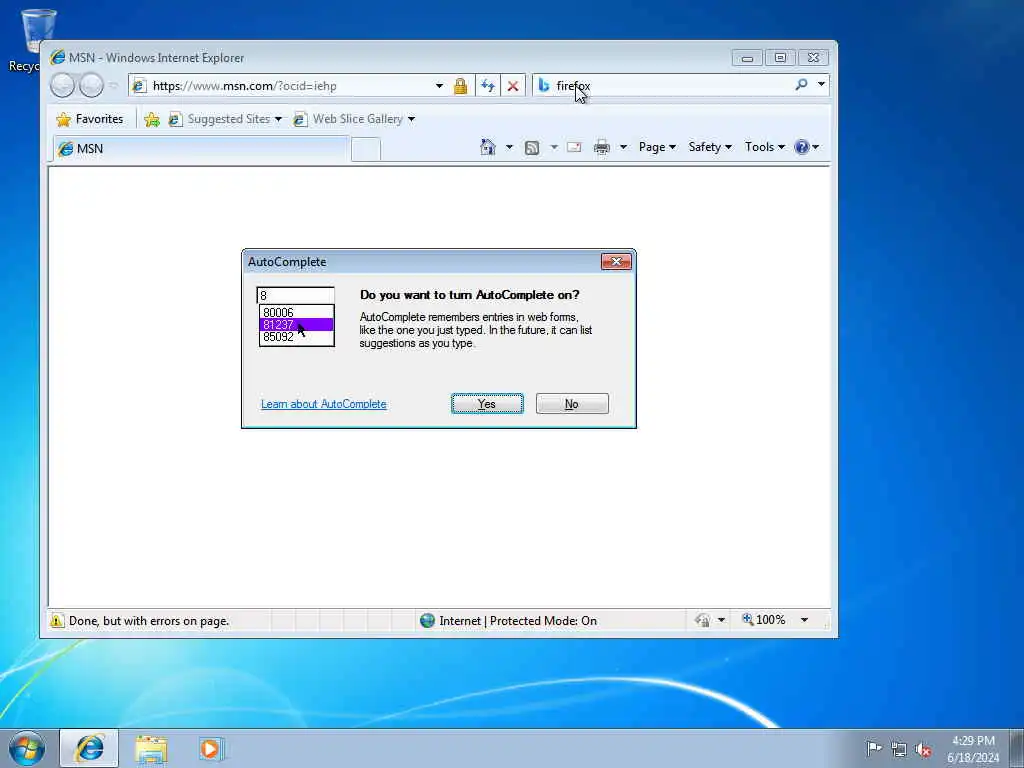This screenshot has width=1024, height=768.
Task: Close the AutoComplete dialog with red X
Action: pyautogui.click(x=616, y=261)
